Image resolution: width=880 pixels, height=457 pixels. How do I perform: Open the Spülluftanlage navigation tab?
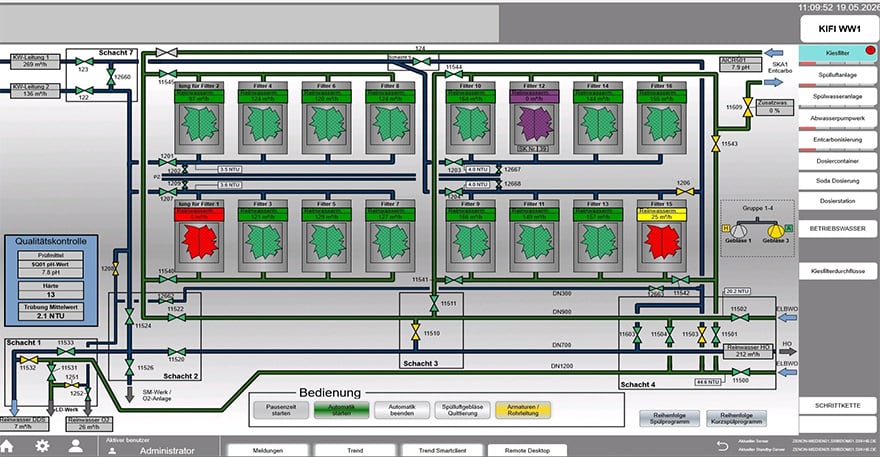(x=837, y=75)
